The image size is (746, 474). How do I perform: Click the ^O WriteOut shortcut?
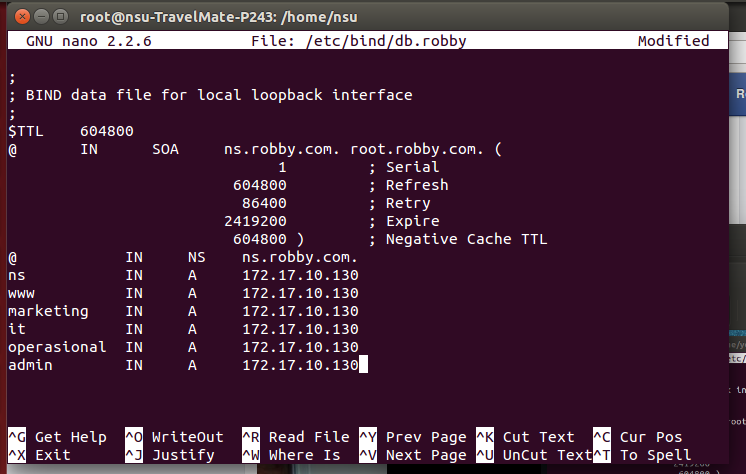(174, 437)
